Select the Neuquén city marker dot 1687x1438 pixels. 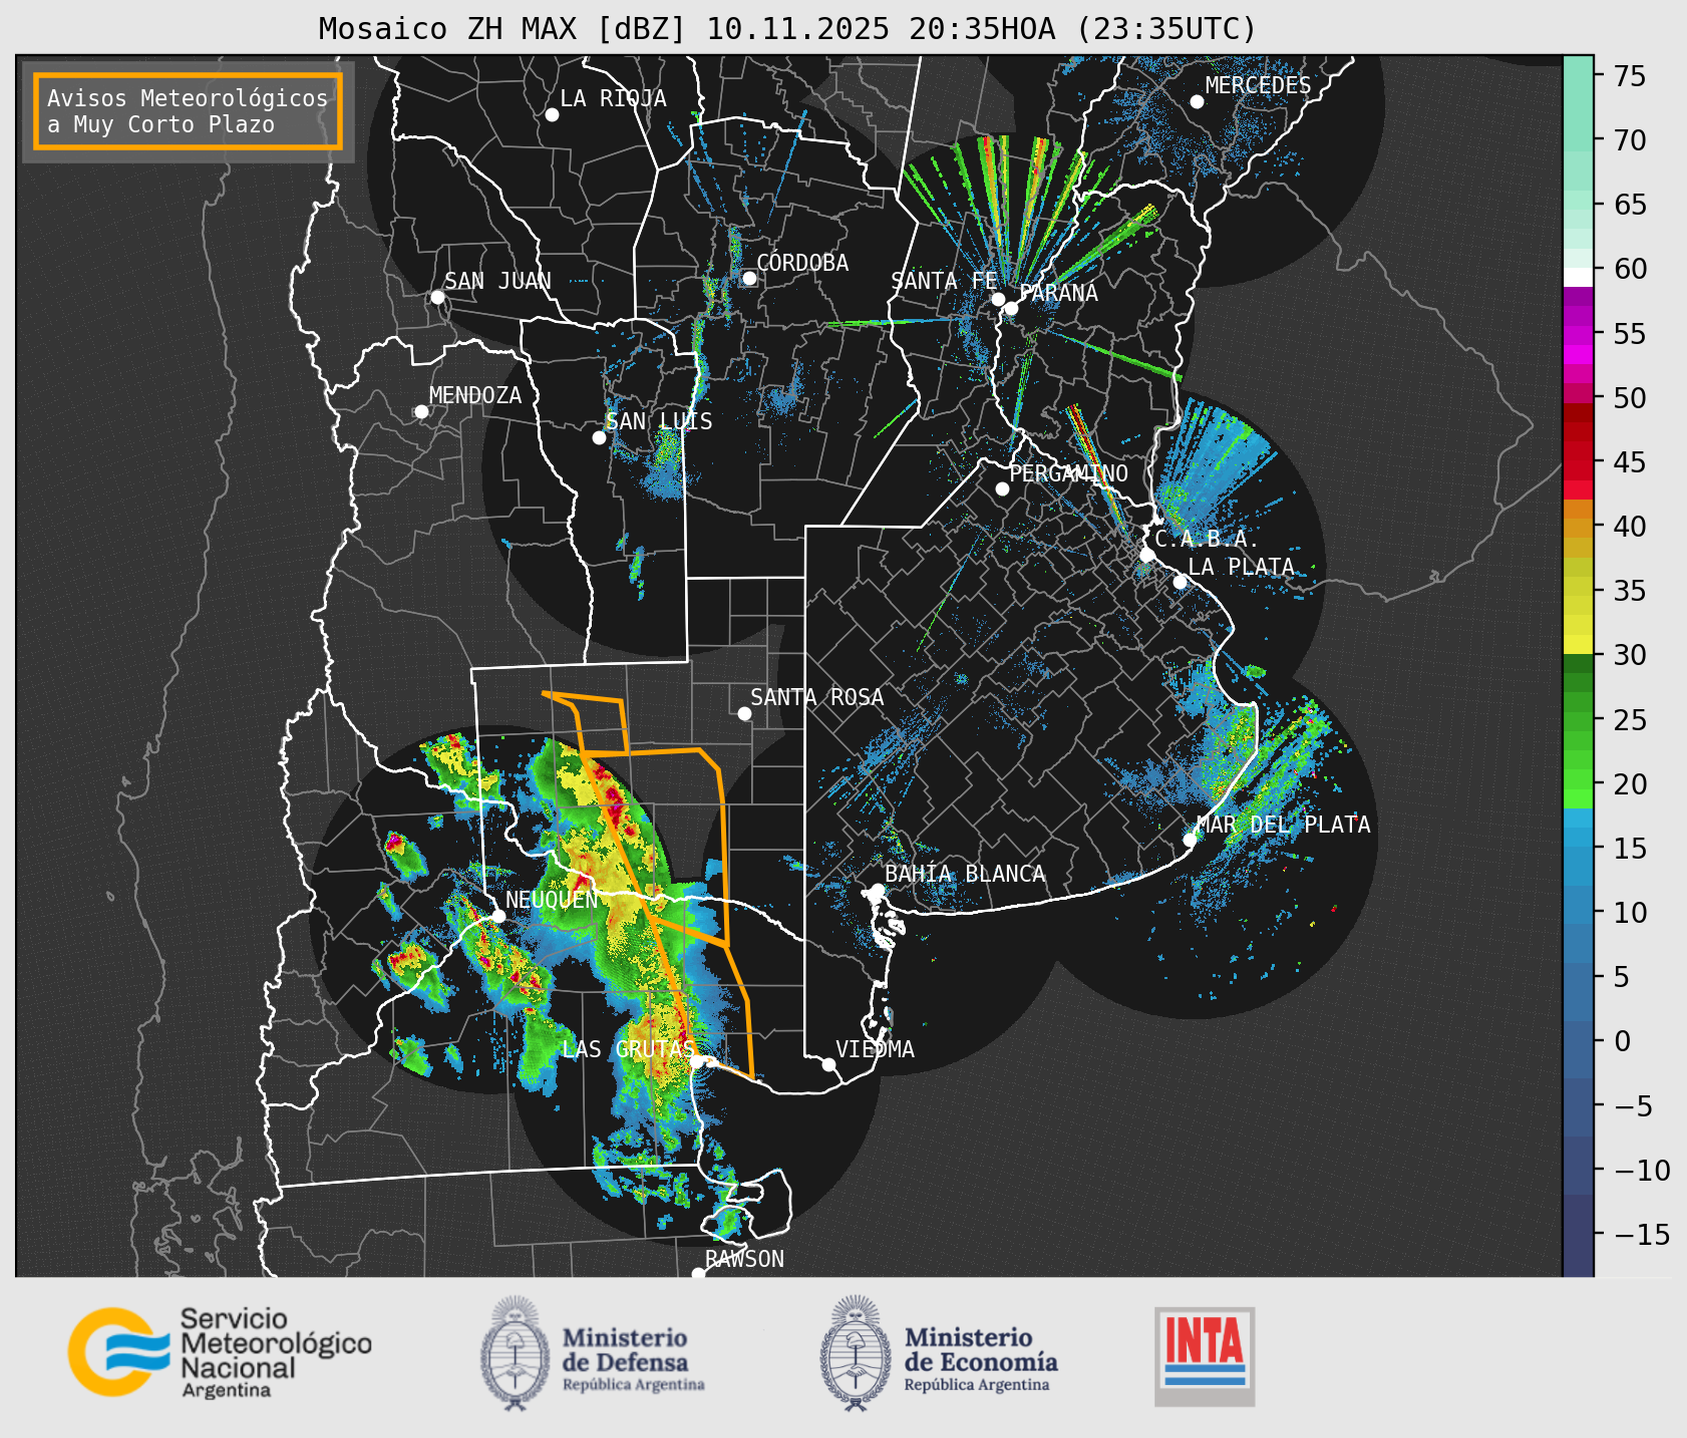[499, 916]
